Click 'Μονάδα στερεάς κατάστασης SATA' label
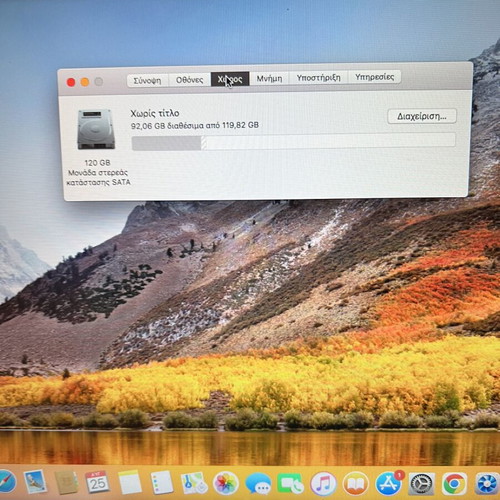 [x=98, y=177]
